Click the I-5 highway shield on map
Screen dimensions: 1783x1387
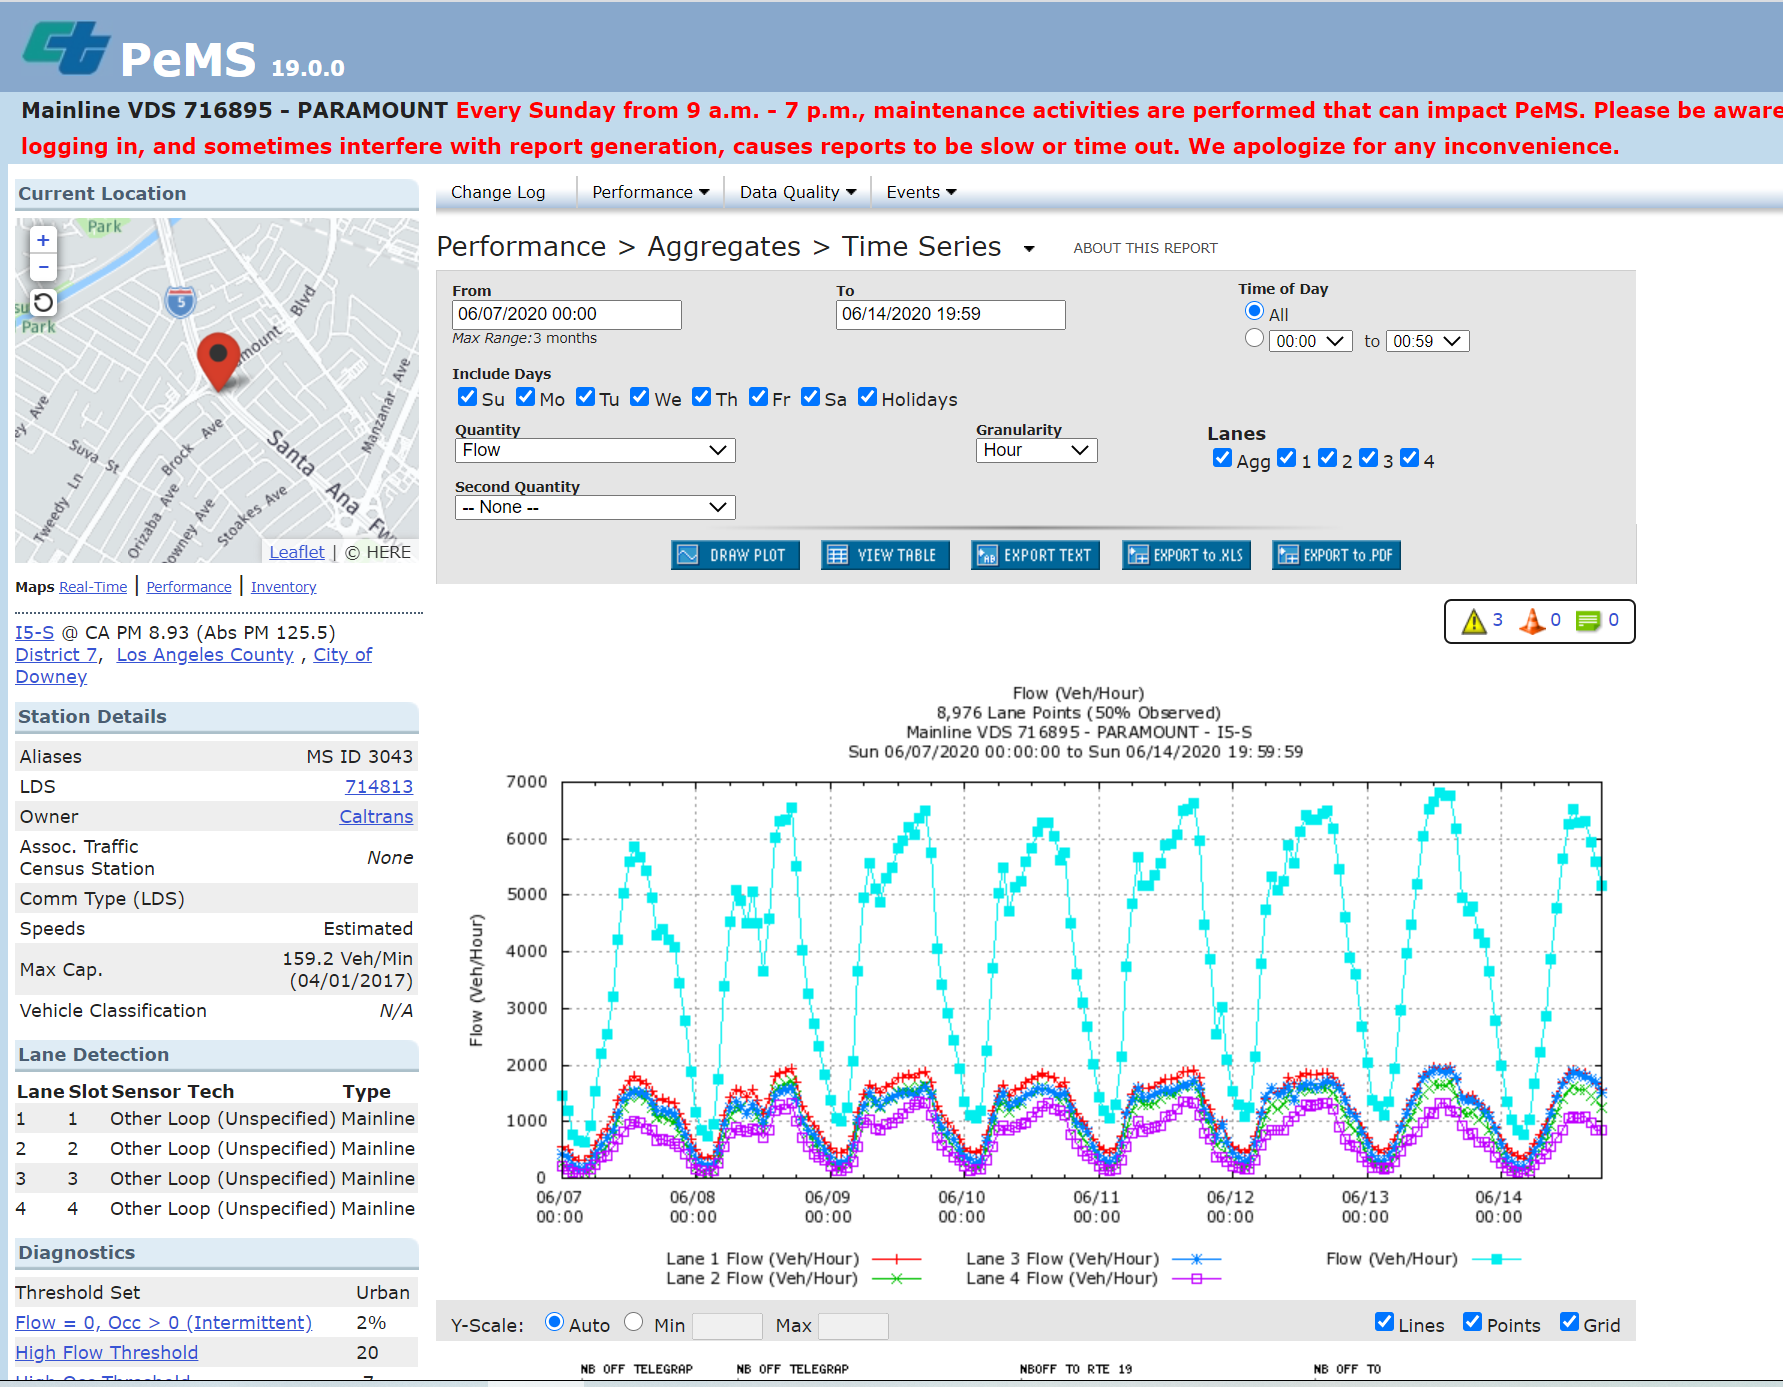[x=180, y=300]
